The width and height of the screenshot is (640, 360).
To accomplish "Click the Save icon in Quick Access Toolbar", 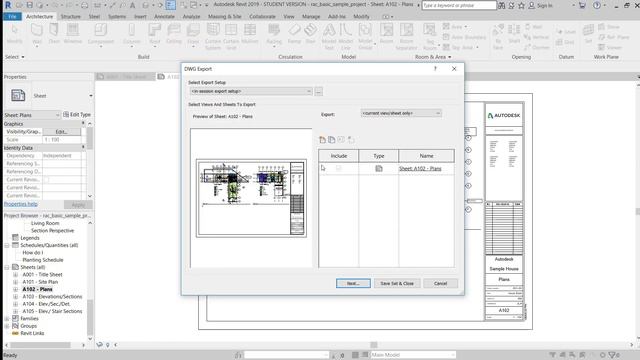I will (29, 5).
